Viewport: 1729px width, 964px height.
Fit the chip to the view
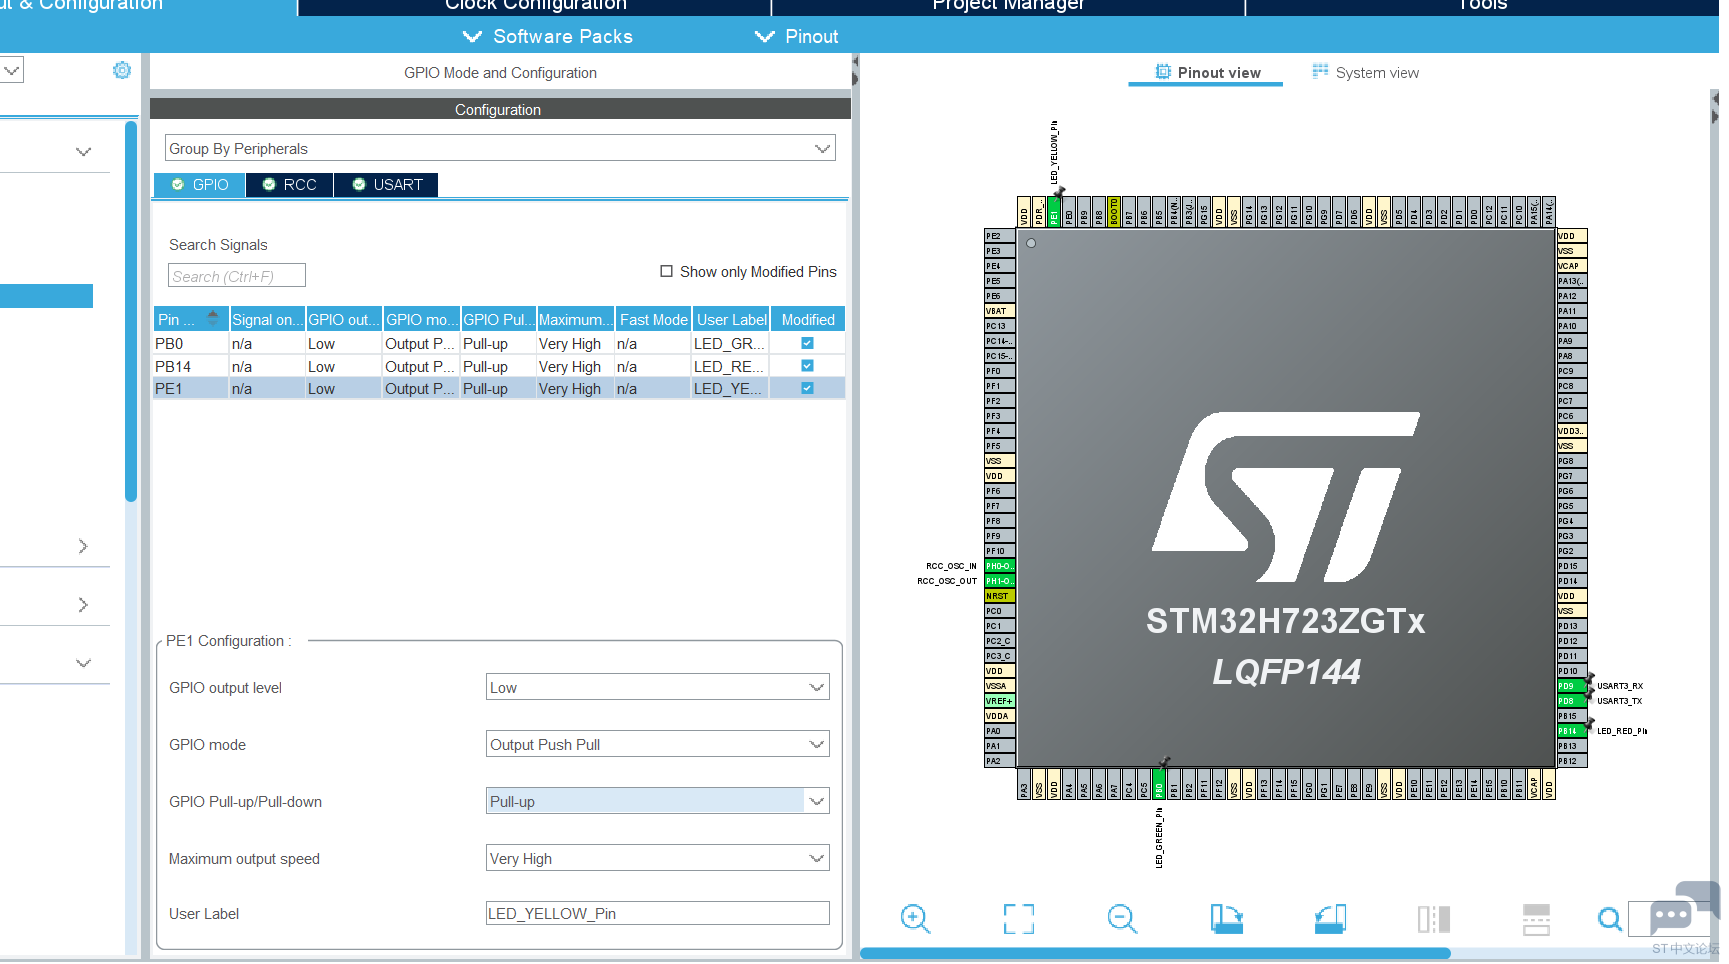pos(1019,918)
